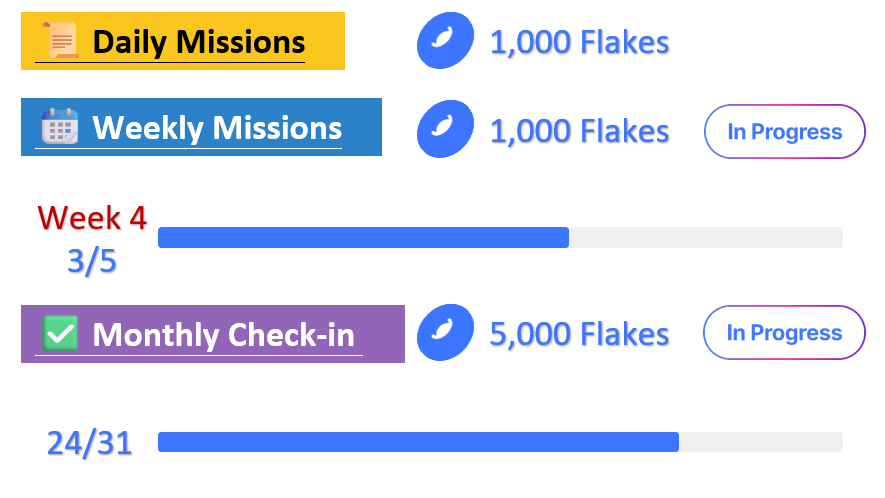Viewport: 885px width, 498px height.
Task: Click the Weekly 1,000 Flakes reward text
Action: tap(579, 131)
